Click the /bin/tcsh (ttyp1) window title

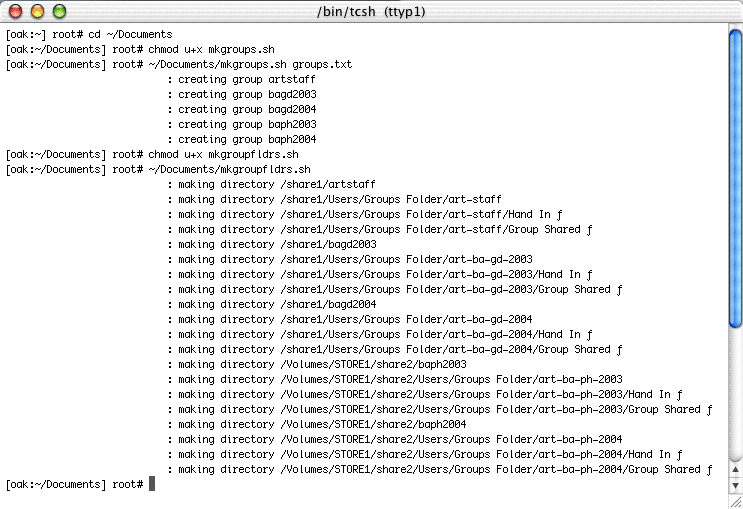[x=371, y=11]
